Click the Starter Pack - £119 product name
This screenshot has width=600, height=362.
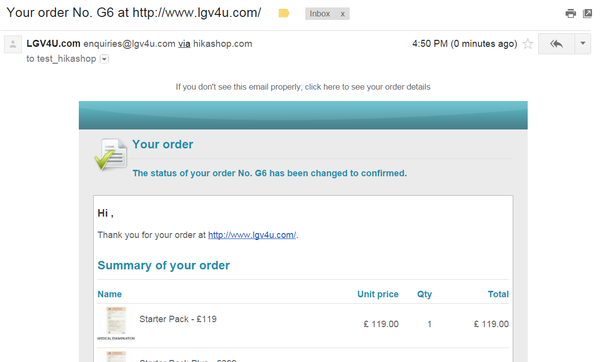click(x=178, y=319)
